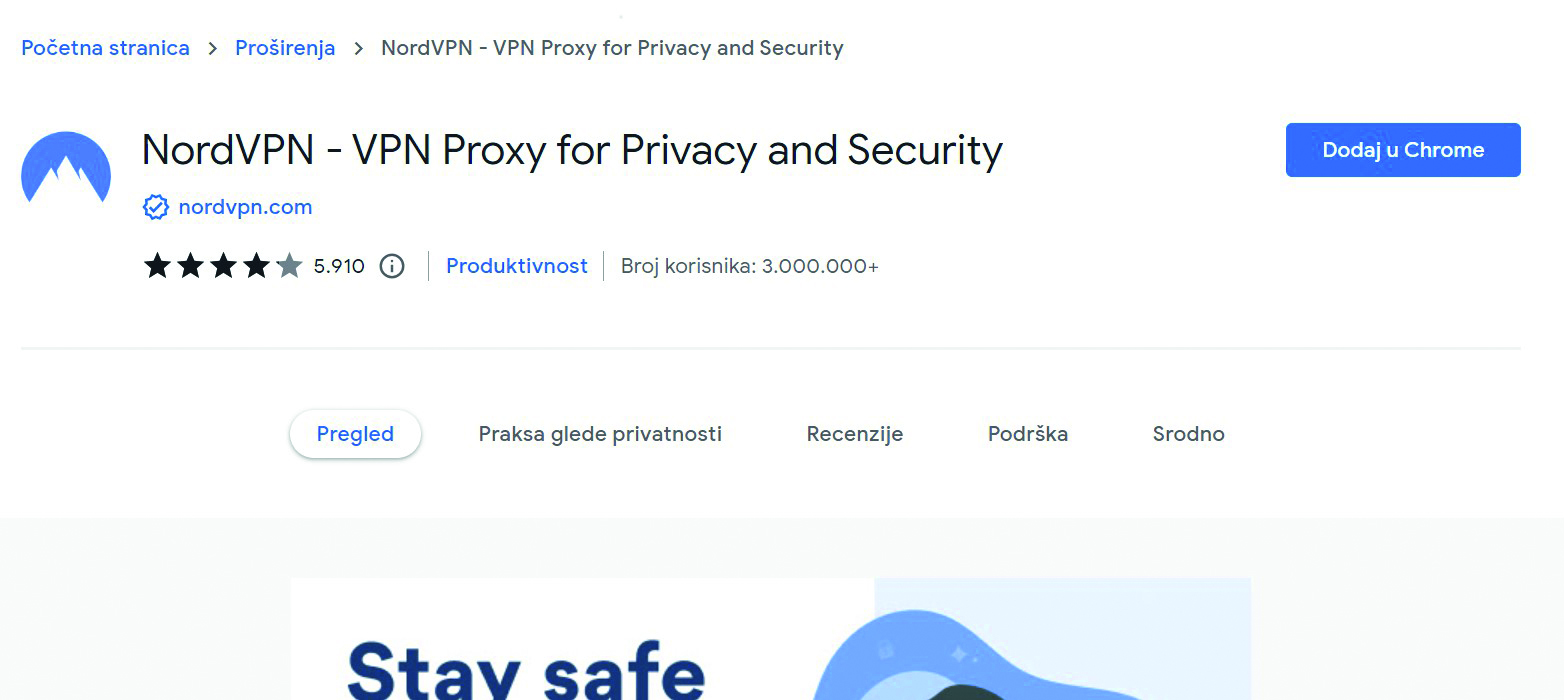
Task: Go to Početna stranica breadcrumb link
Action: click(x=105, y=48)
